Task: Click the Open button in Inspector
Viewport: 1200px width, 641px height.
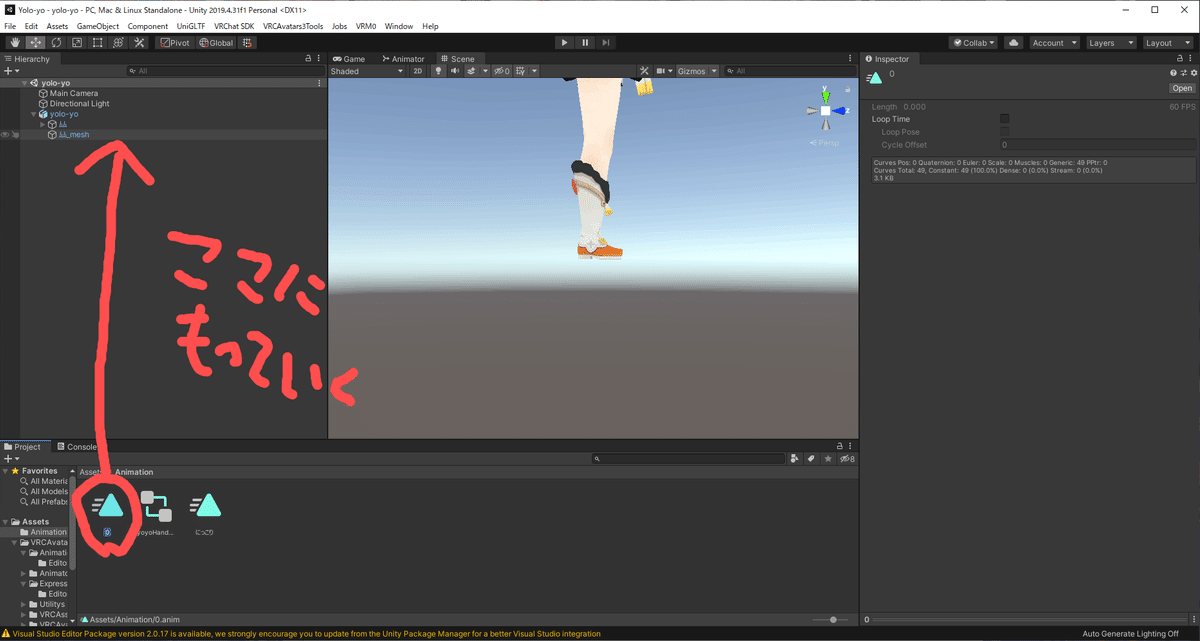Action: point(1182,88)
